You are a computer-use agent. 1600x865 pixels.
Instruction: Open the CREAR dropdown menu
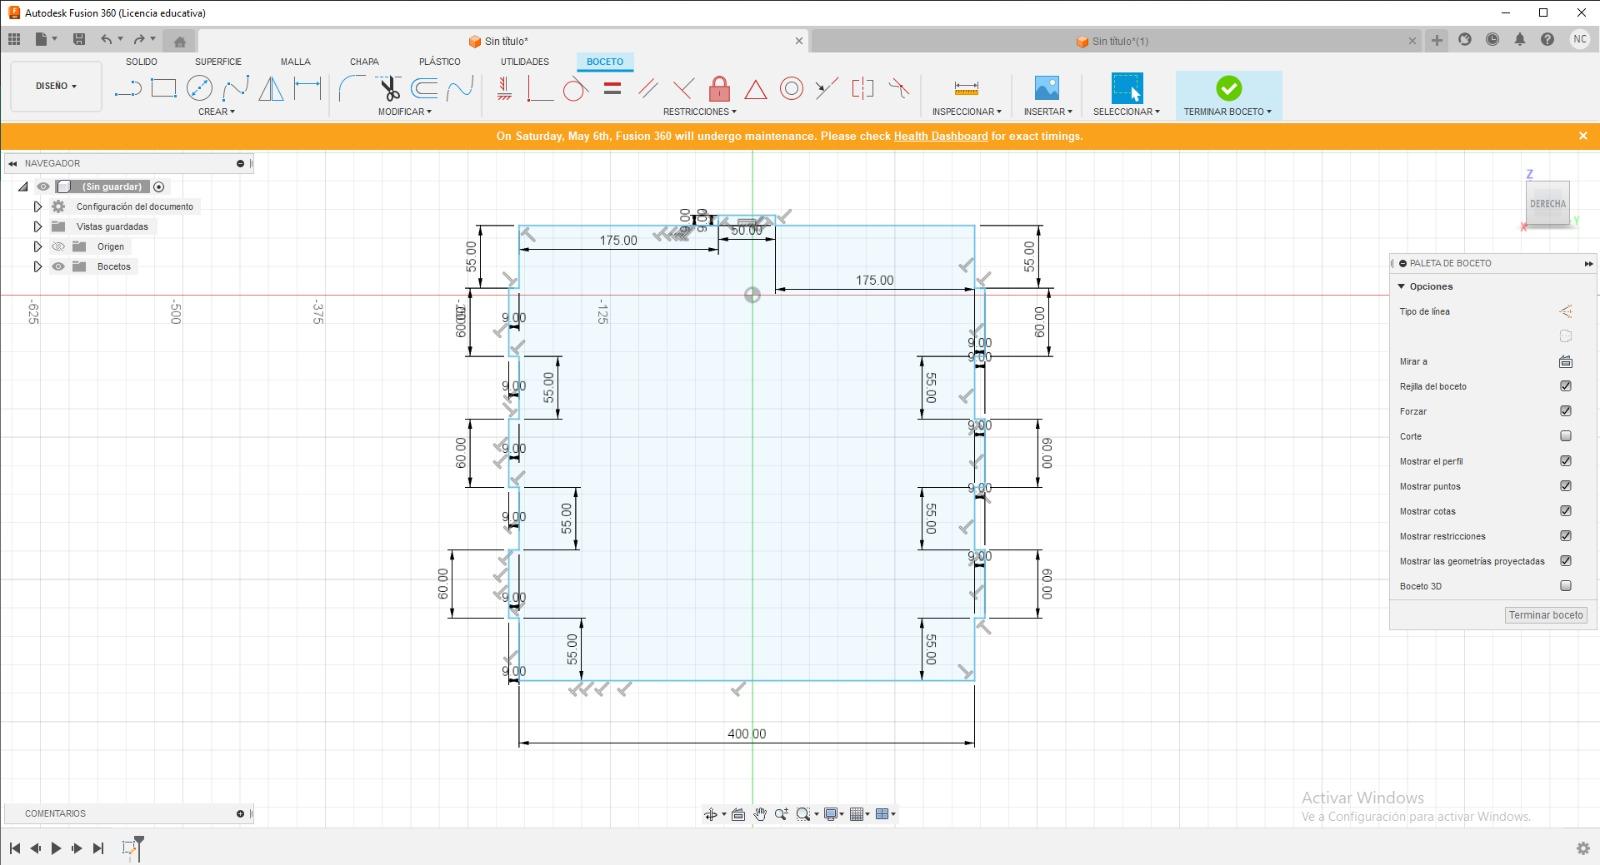[216, 112]
